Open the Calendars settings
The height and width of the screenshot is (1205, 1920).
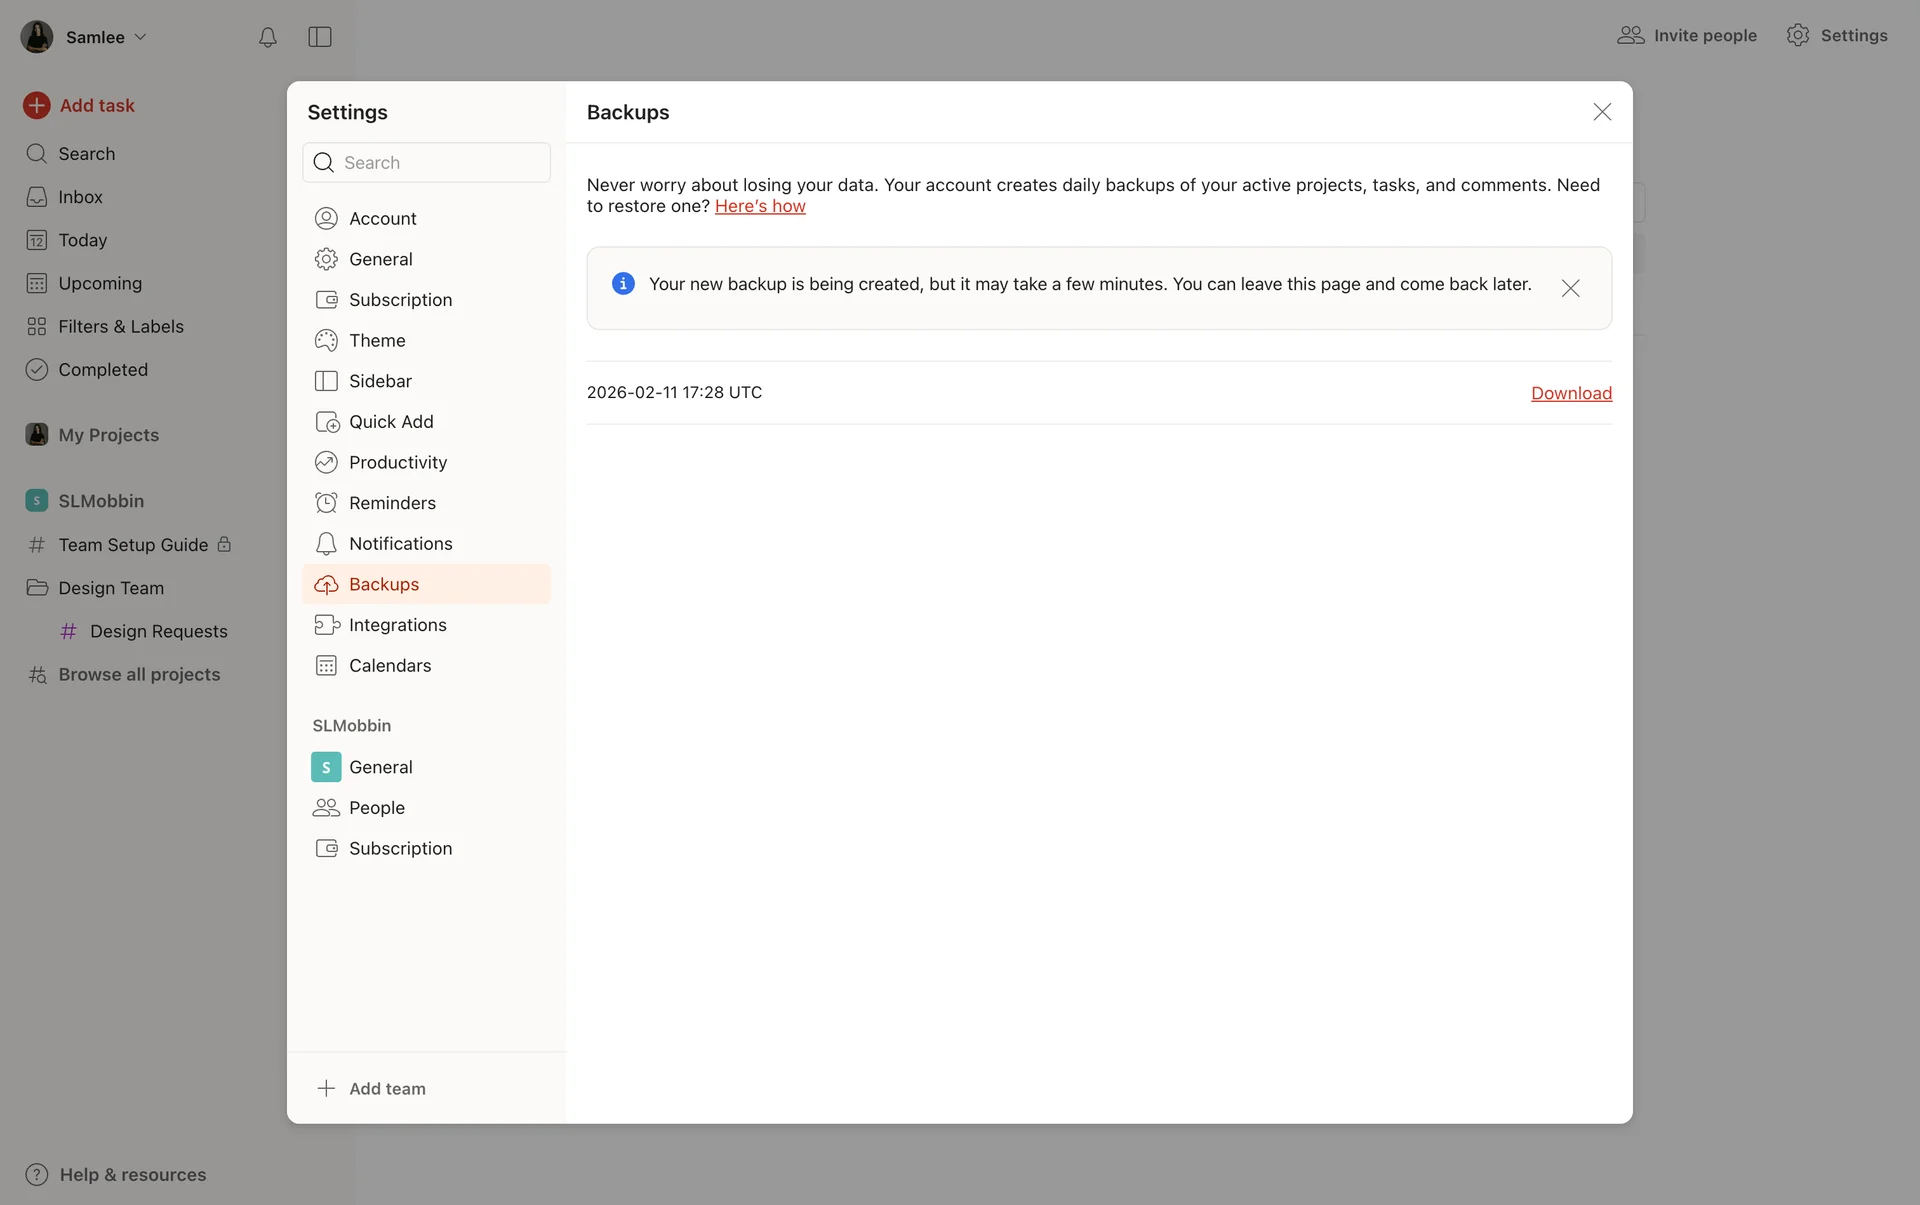[x=390, y=666]
